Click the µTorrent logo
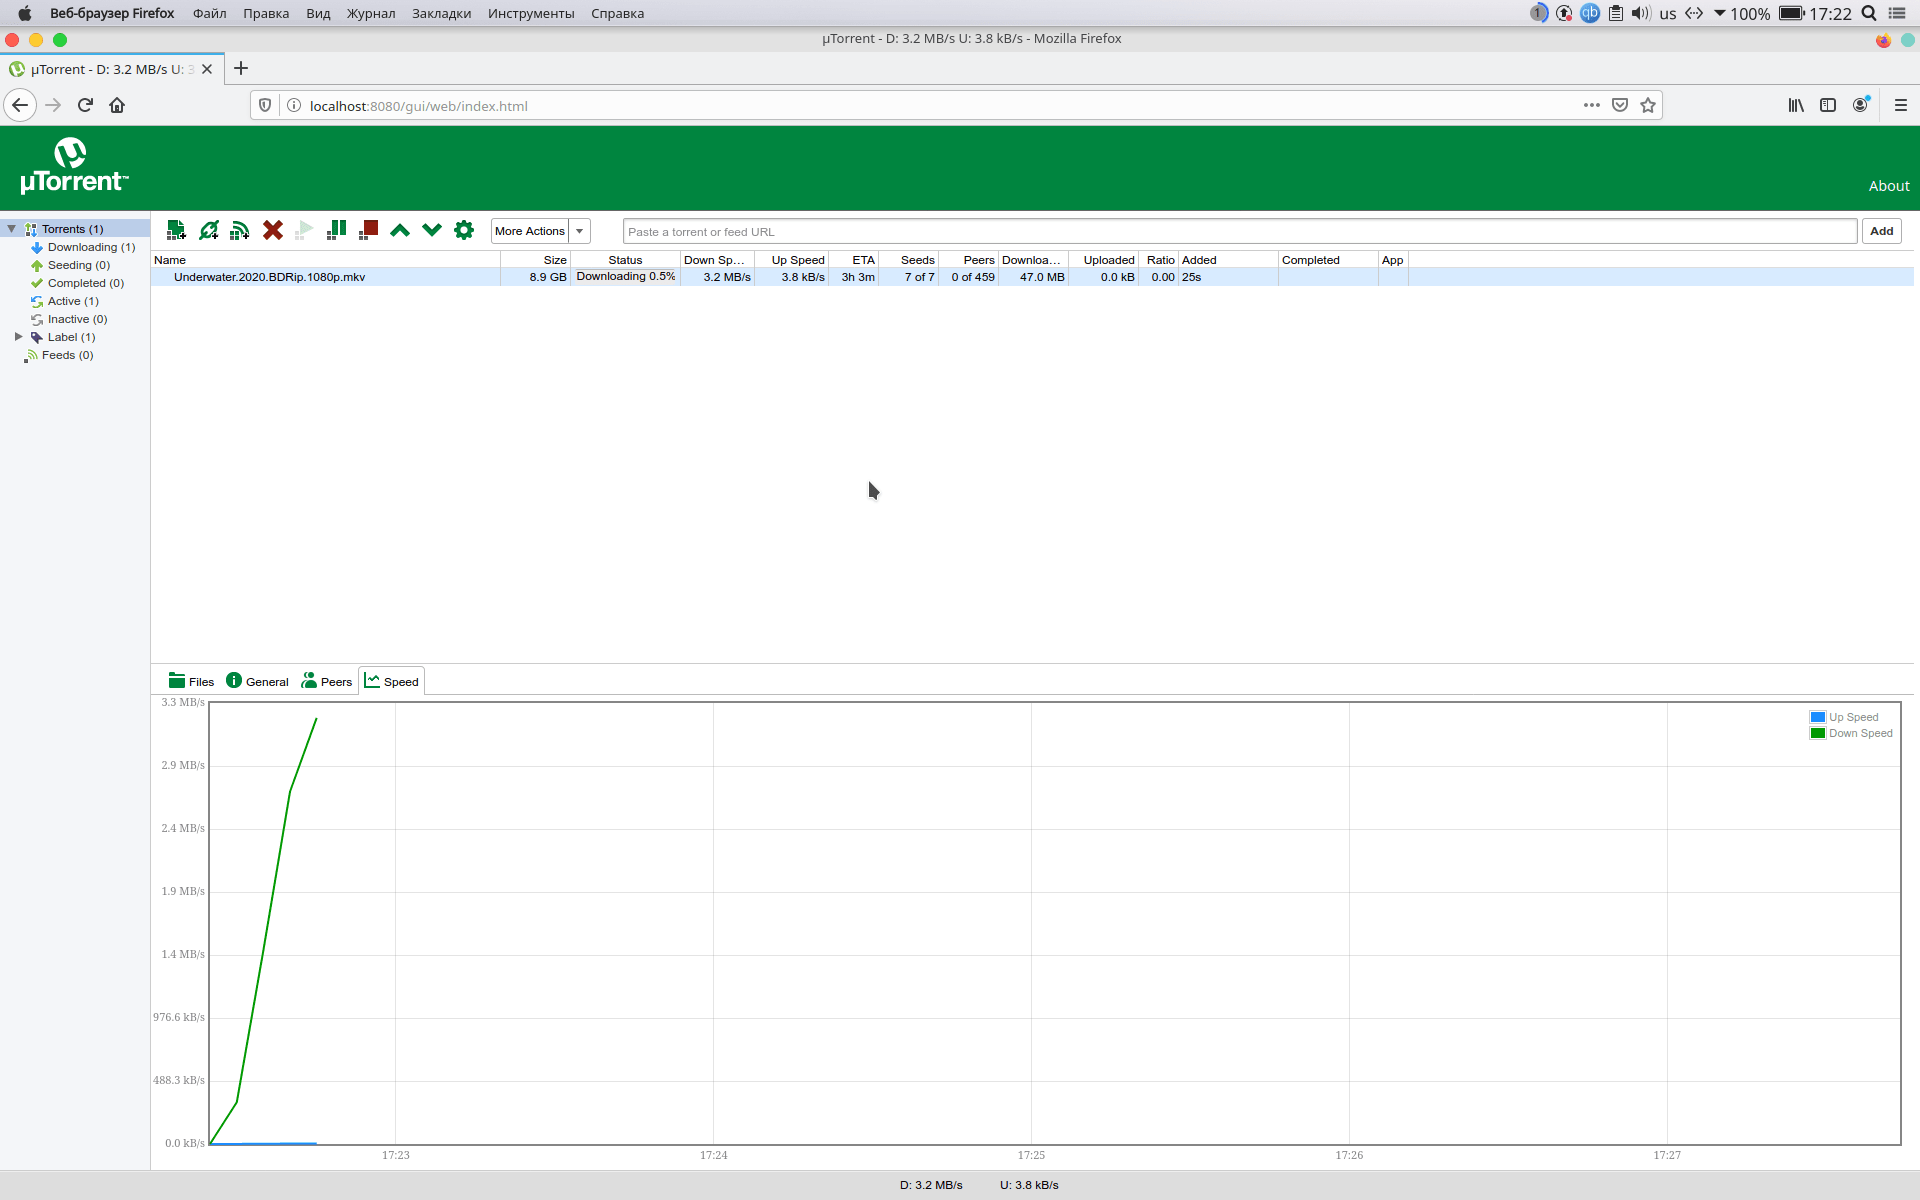The height and width of the screenshot is (1200, 1920). pyautogui.click(x=74, y=166)
